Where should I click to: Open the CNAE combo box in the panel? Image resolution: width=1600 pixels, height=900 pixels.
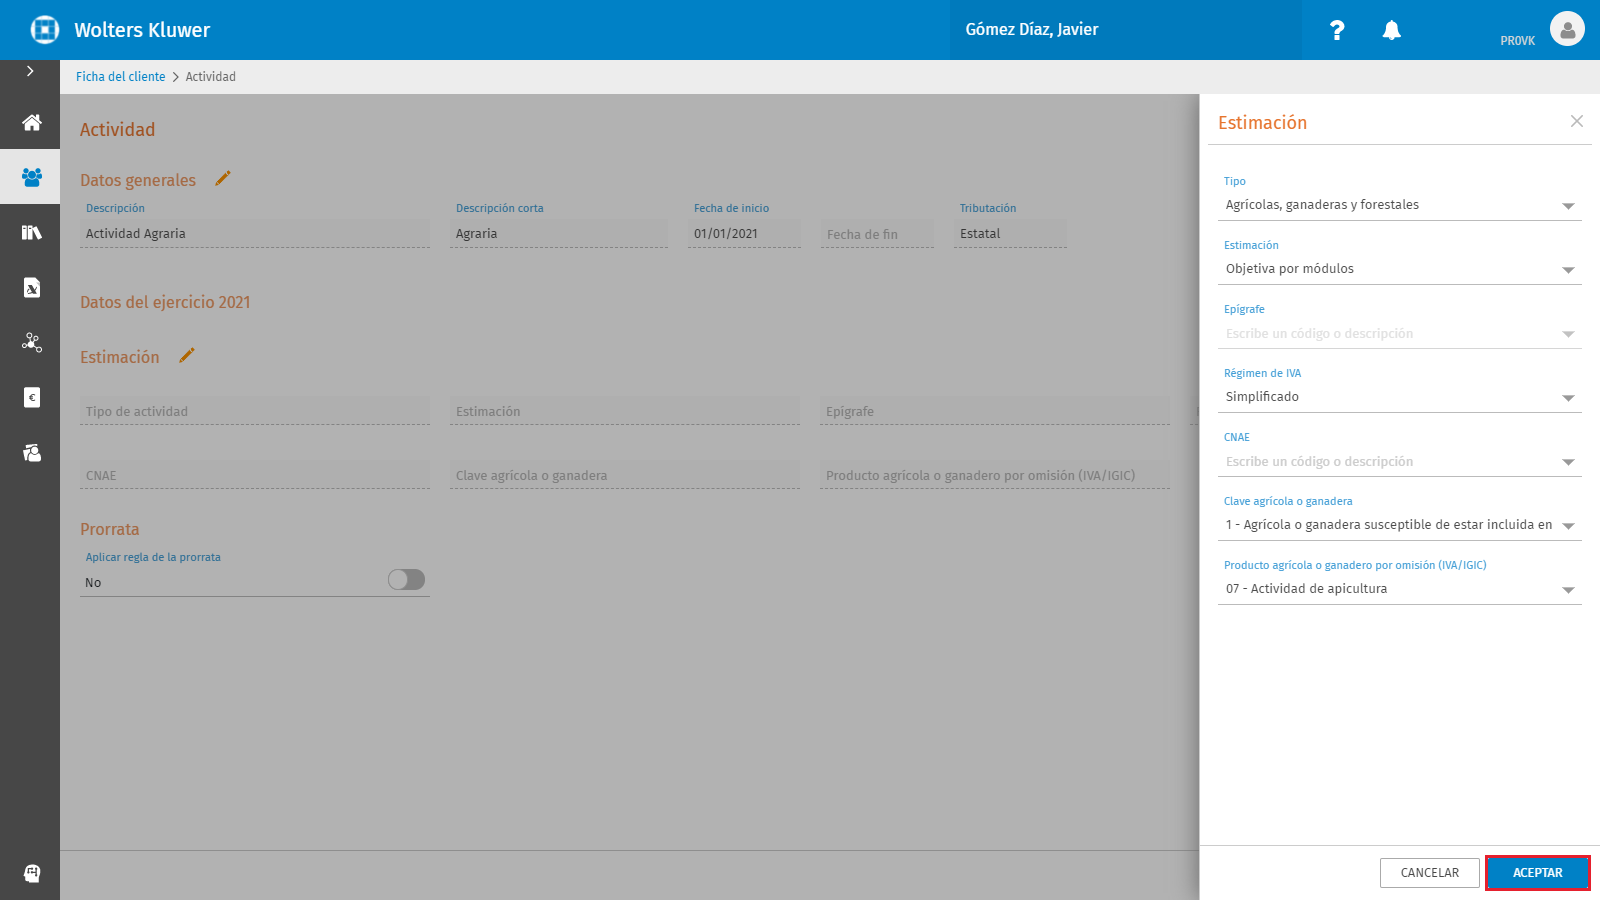[1400, 461]
